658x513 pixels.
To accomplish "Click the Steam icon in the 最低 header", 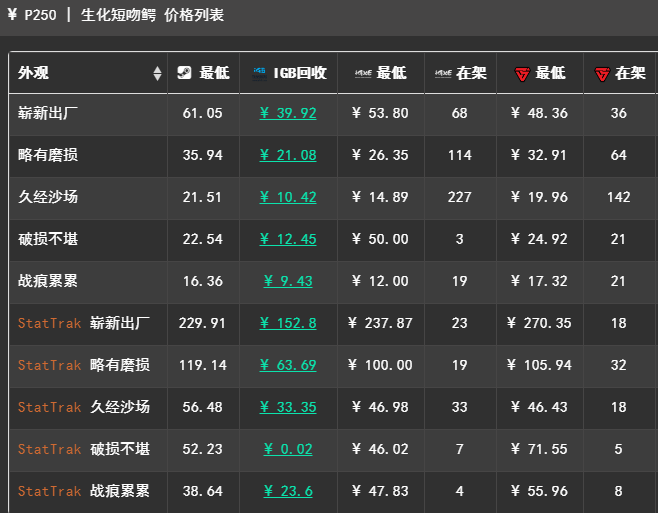I will (184, 73).
